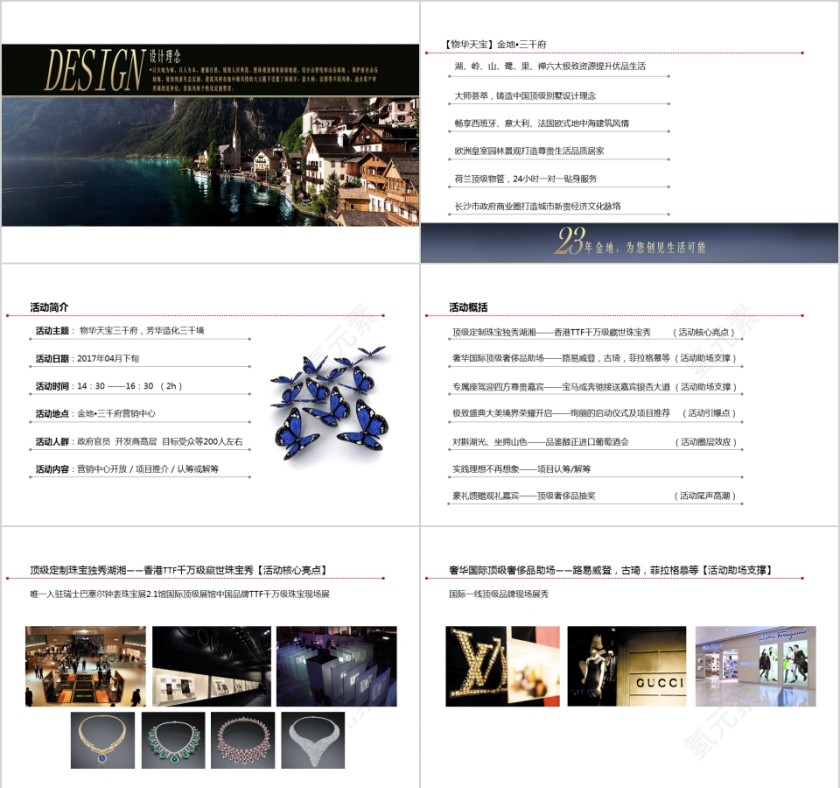The width and height of the screenshot is (840, 788).
Task: Click the 23年金地 slogan banner
Action: tap(629, 243)
